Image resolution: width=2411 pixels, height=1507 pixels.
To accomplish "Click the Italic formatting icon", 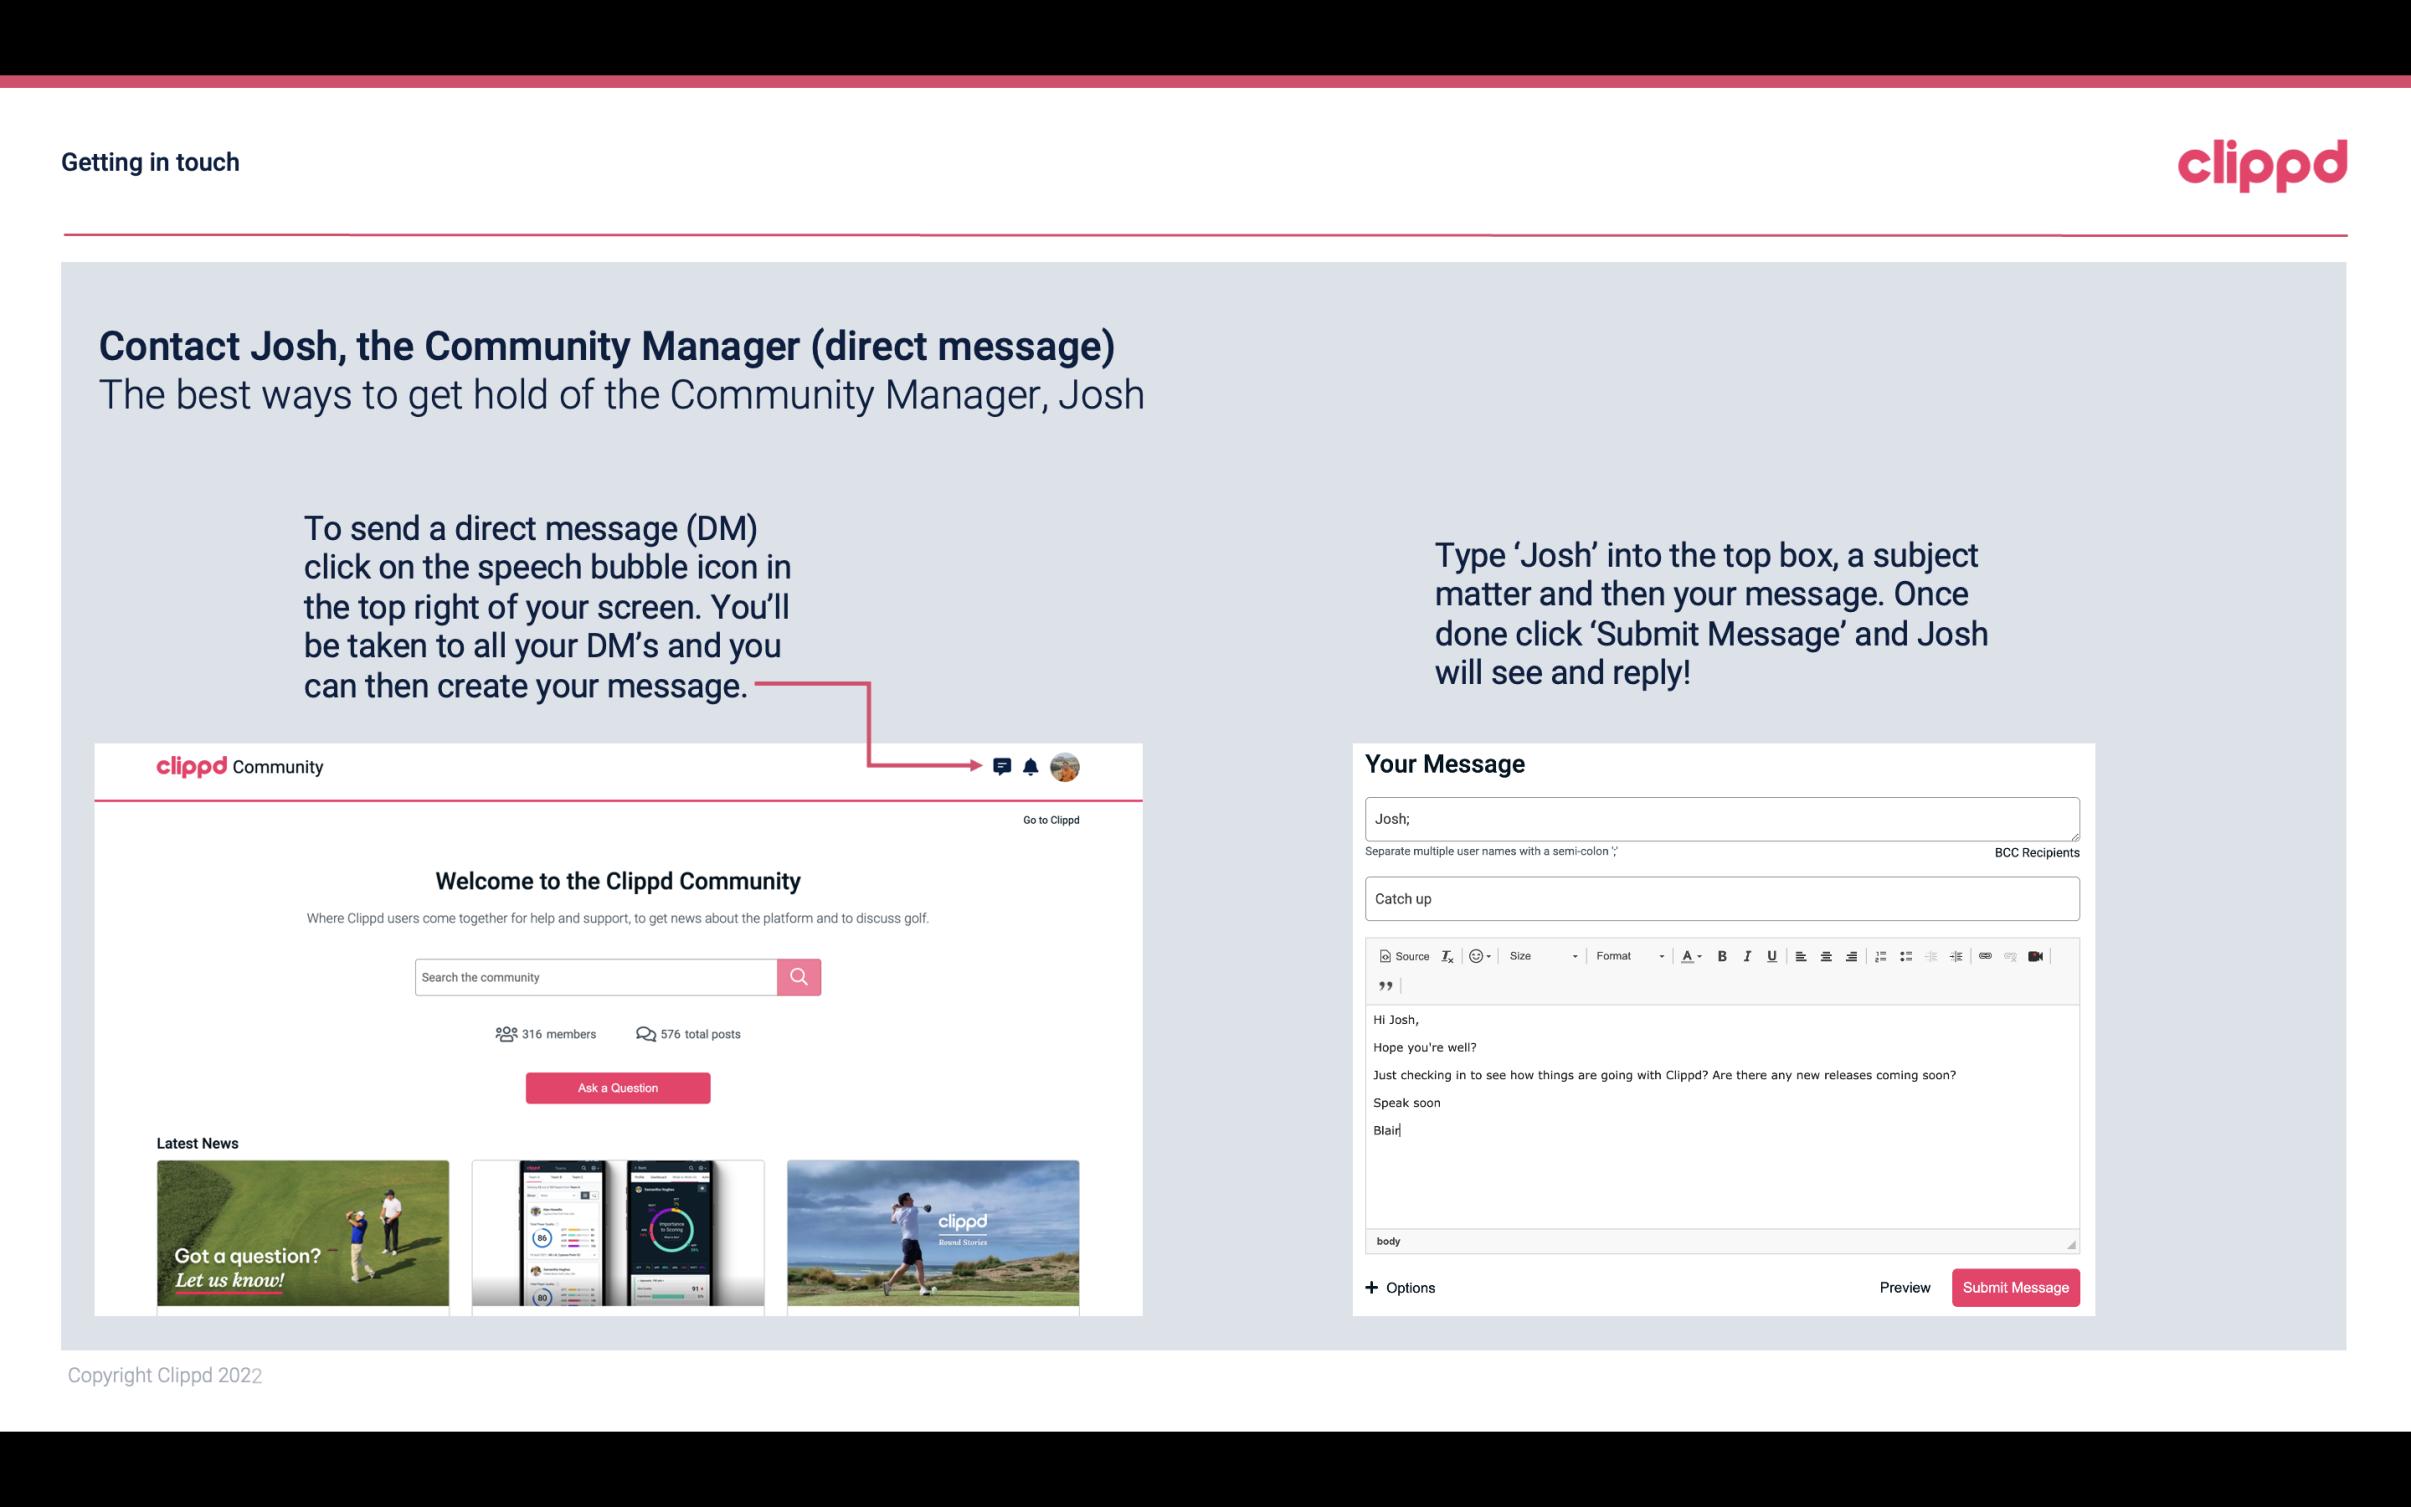I will 1746,955.
